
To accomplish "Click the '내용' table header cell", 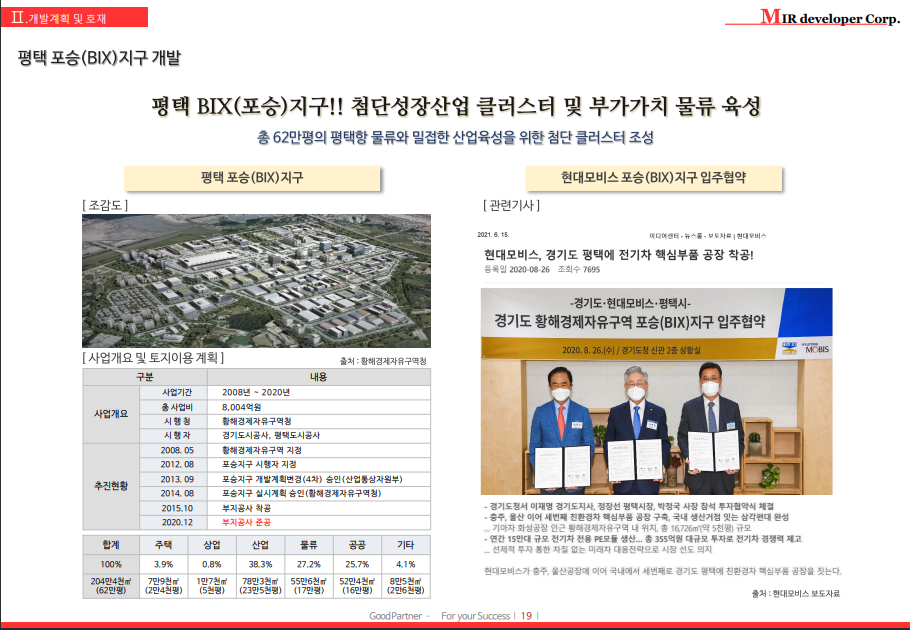I will pos(319,377).
